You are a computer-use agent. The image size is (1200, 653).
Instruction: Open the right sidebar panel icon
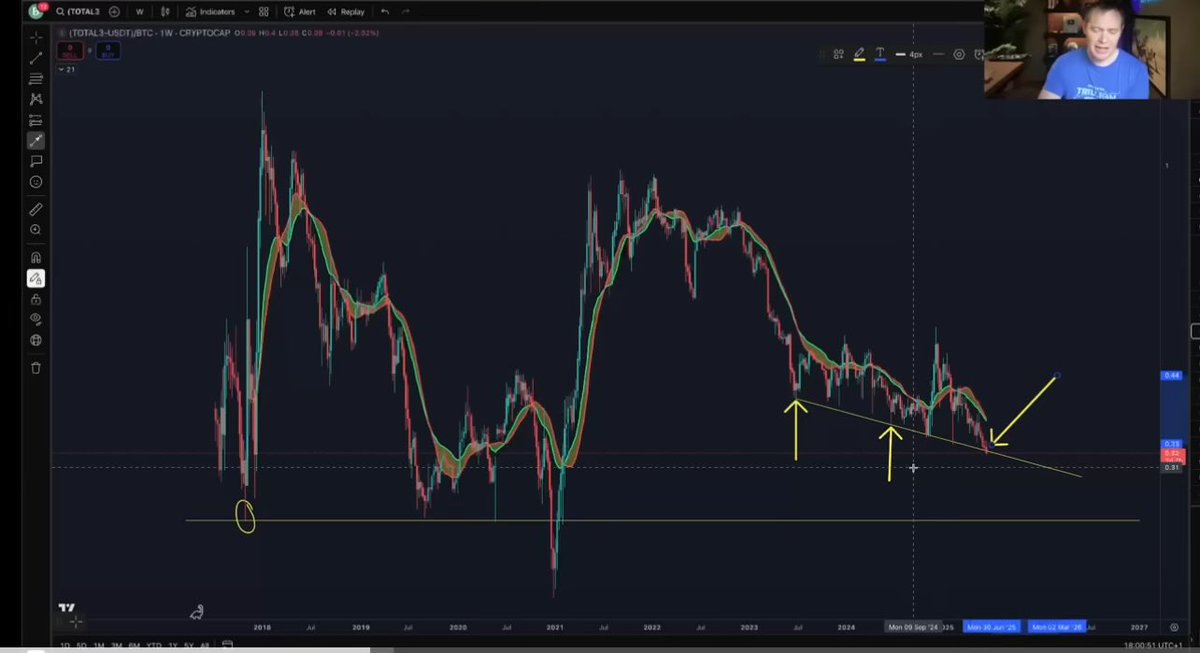1195,332
